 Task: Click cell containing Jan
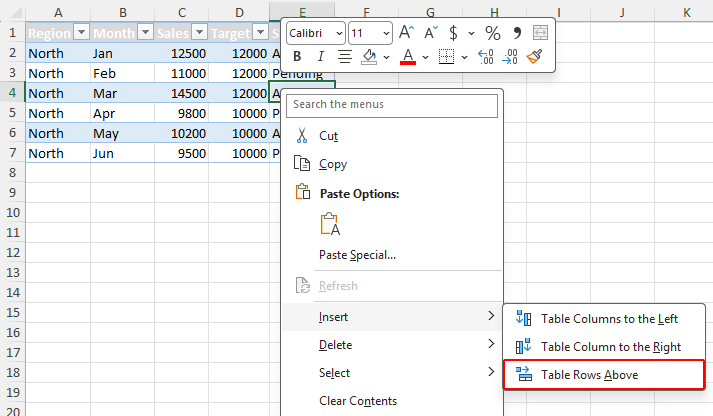pos(122,53)
